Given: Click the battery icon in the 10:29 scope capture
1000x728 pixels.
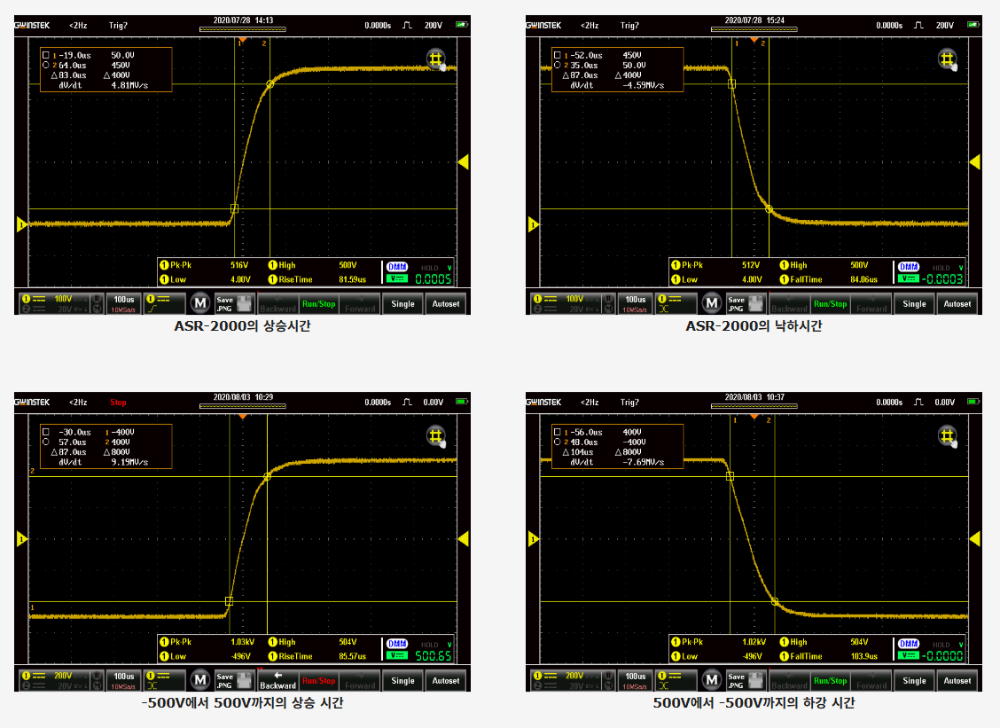Looking at the screenshot, I should (461, 402).
